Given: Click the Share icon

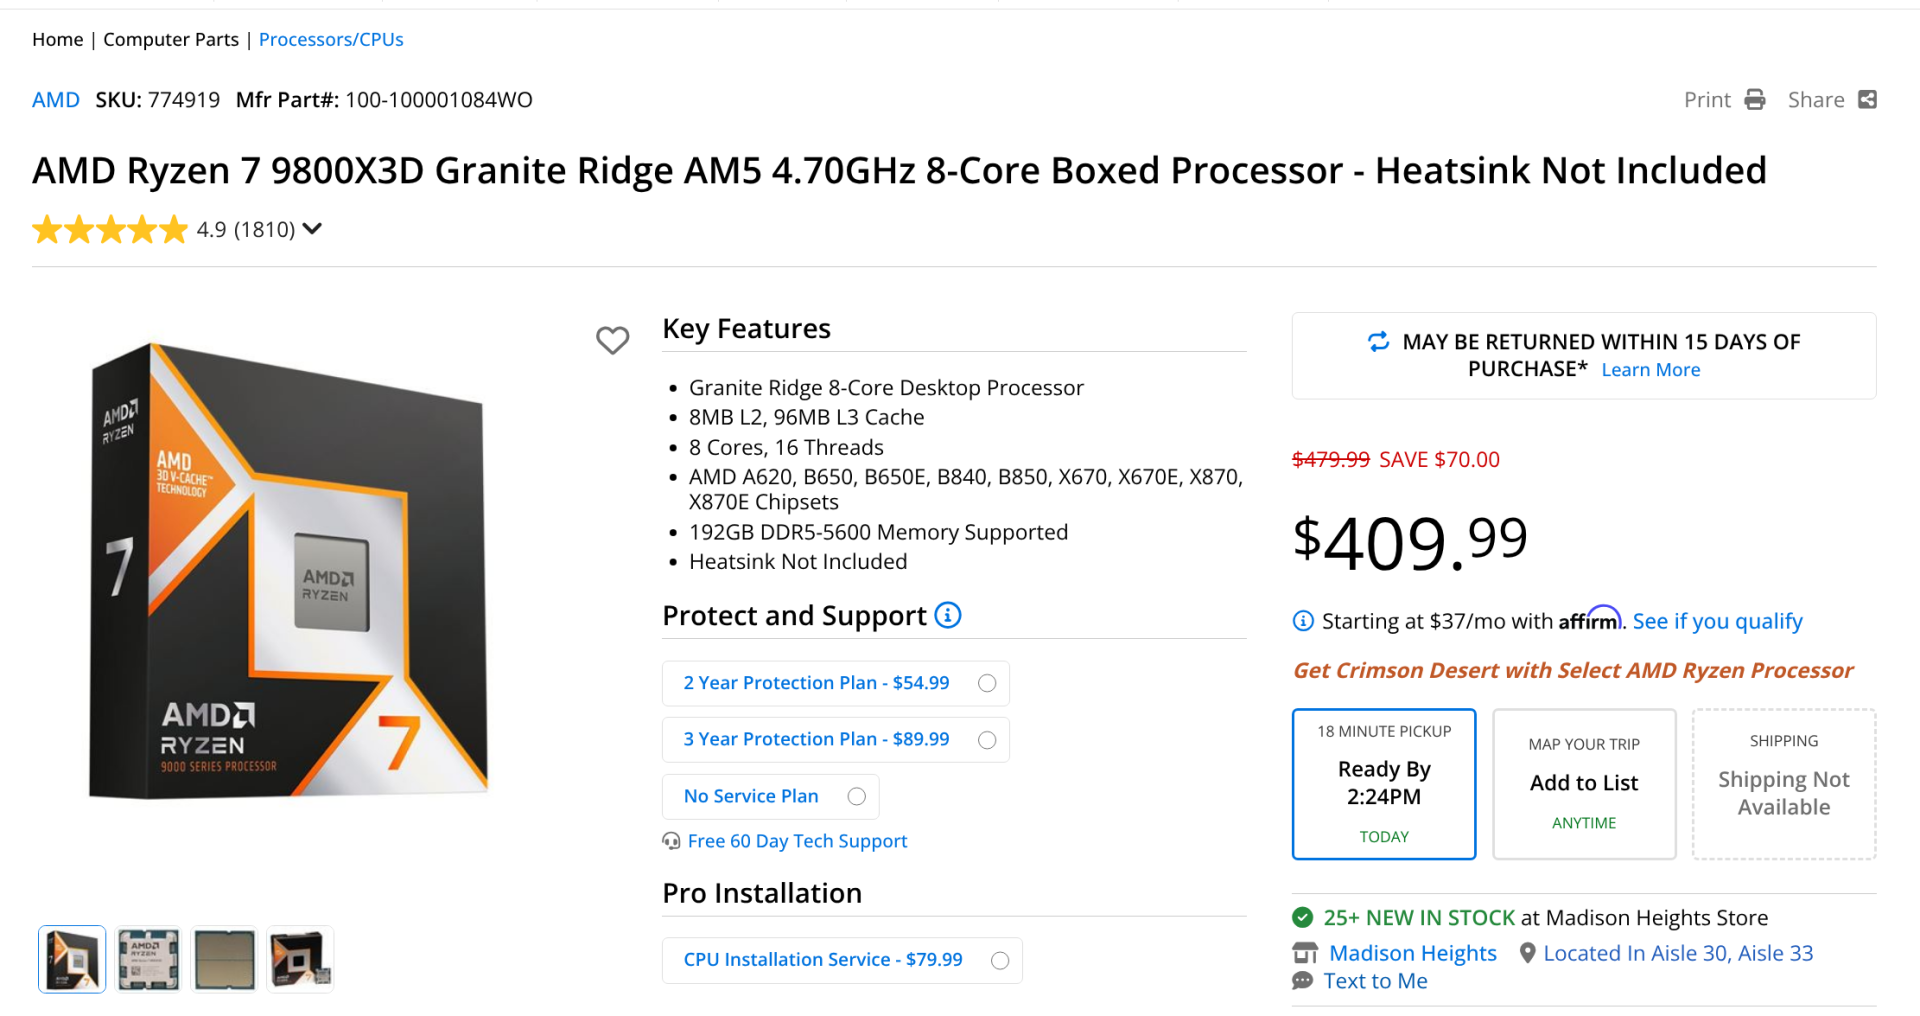Looking at the screenshot, I should click(1867, 100).
